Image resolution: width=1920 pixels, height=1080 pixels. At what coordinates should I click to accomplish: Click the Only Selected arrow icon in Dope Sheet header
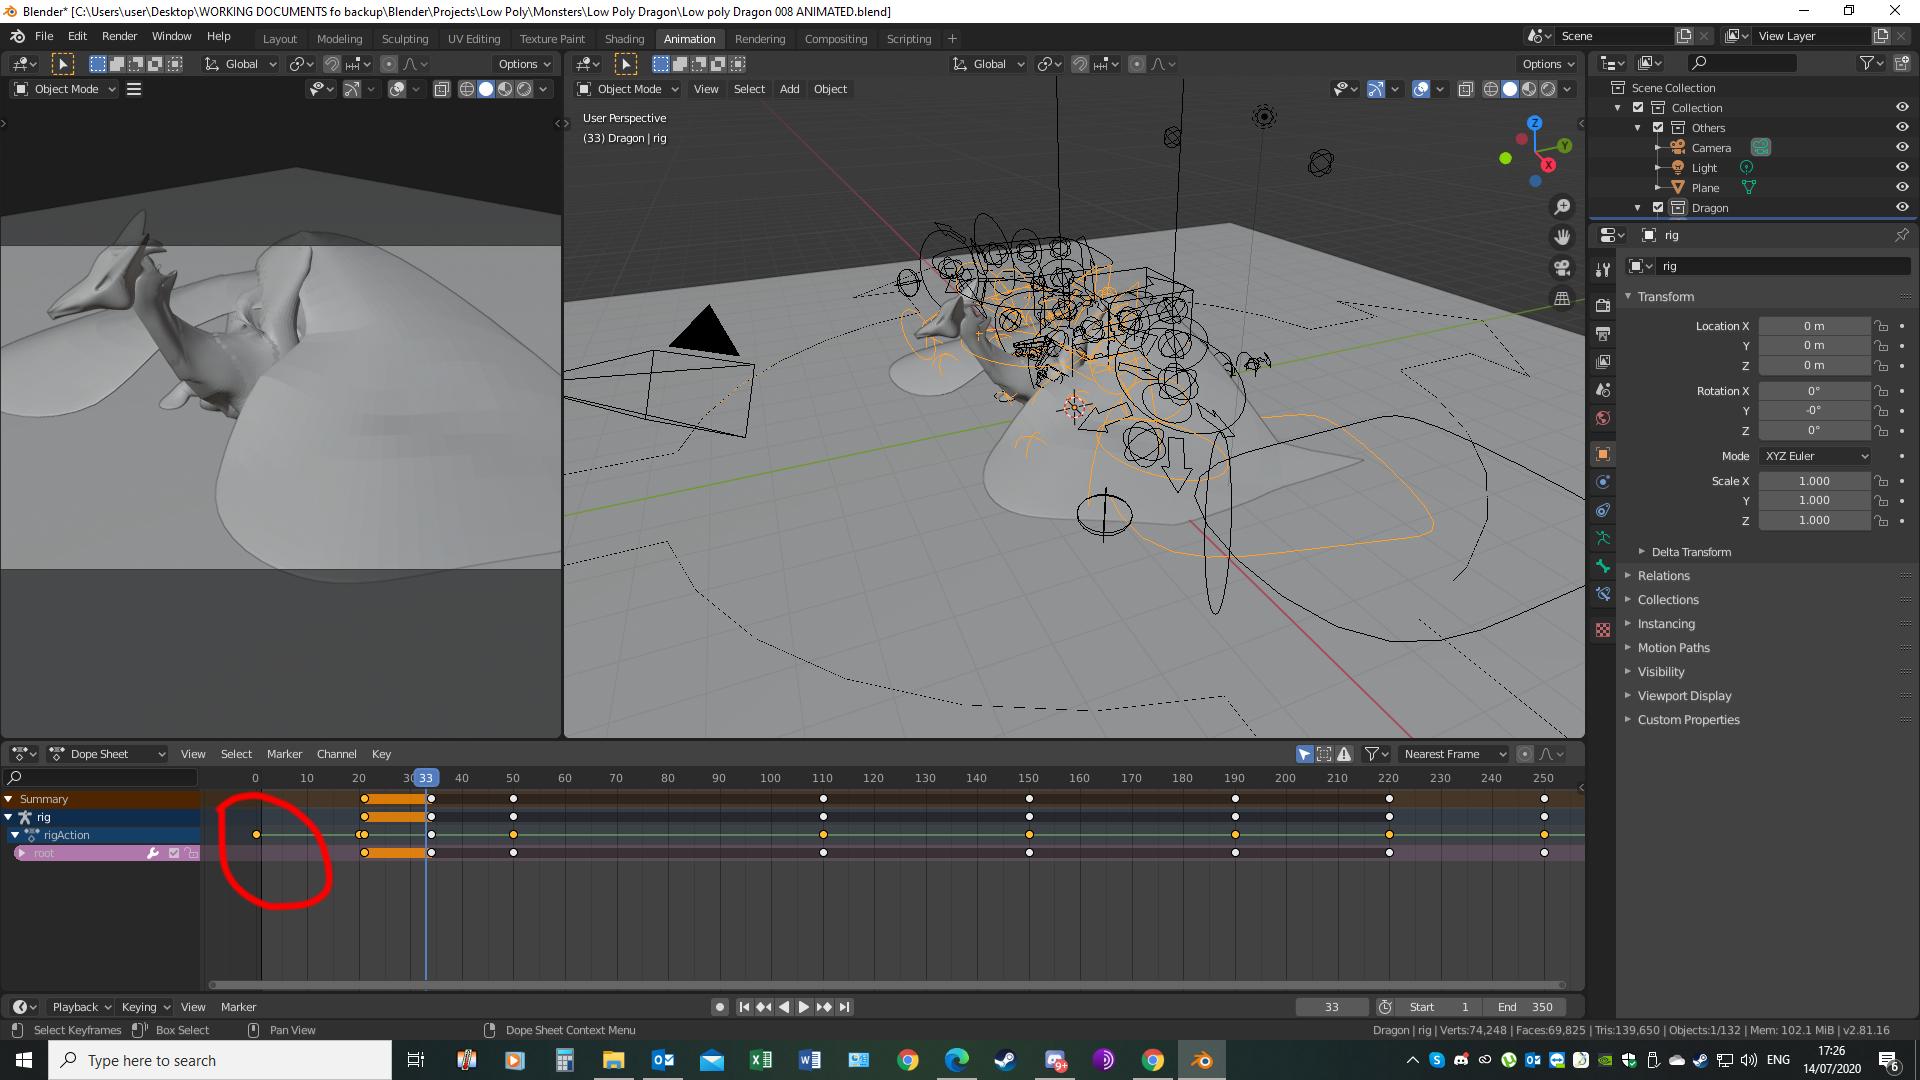click(x=1305, y=754)
